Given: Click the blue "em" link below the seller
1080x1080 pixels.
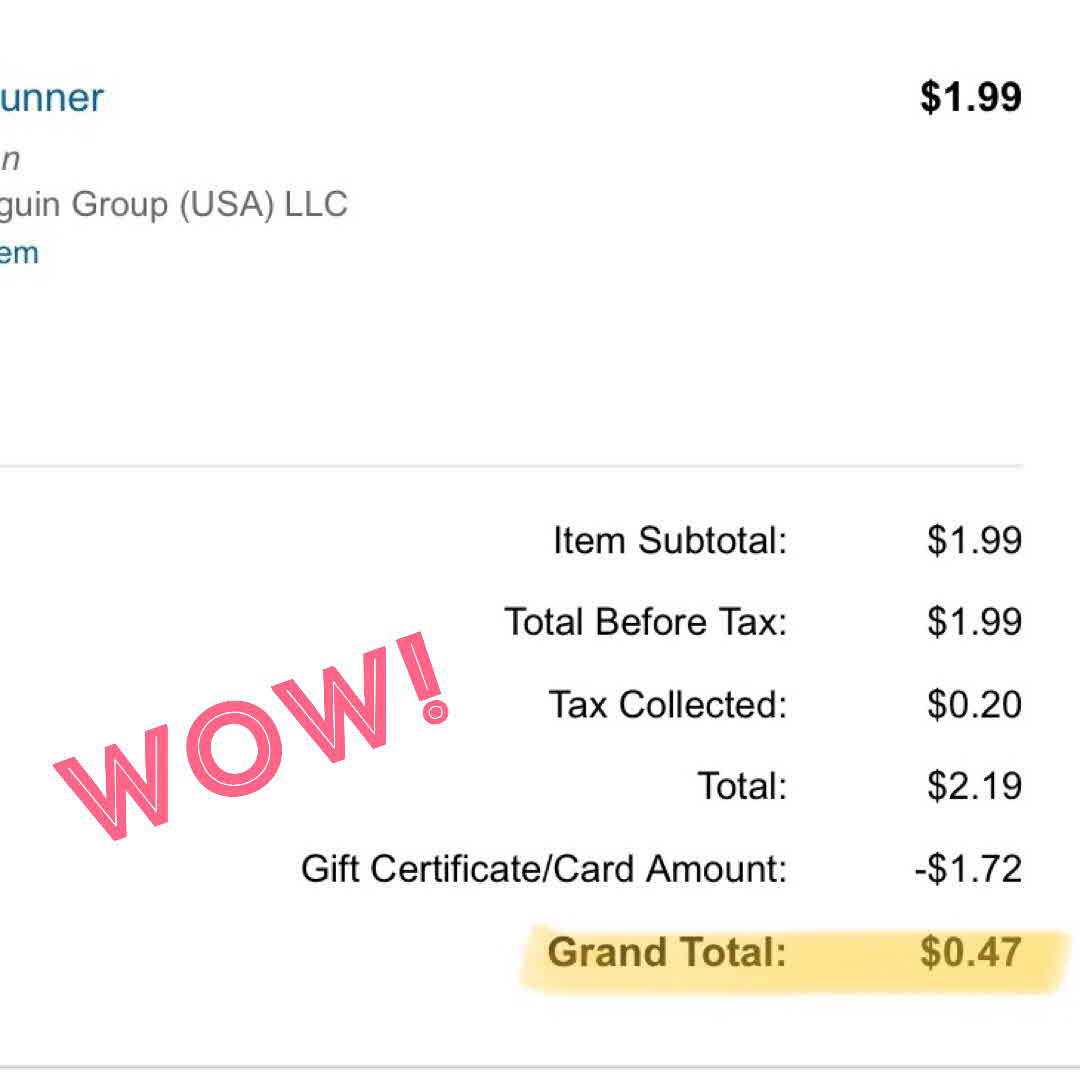Looking at the screenshot, I should pyautogui.click(x=19, y=253).
